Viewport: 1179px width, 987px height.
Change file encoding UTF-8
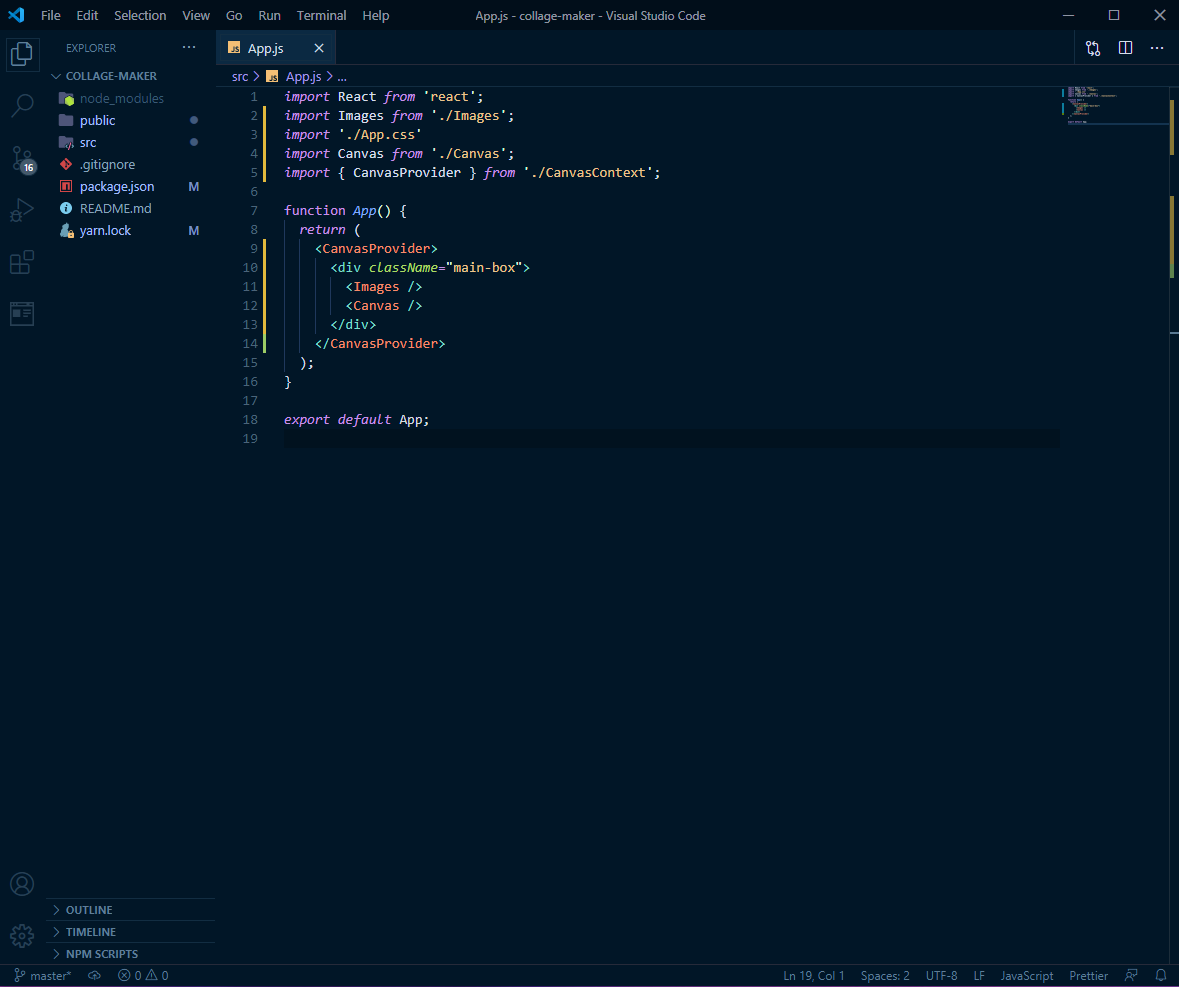(941, 976)
